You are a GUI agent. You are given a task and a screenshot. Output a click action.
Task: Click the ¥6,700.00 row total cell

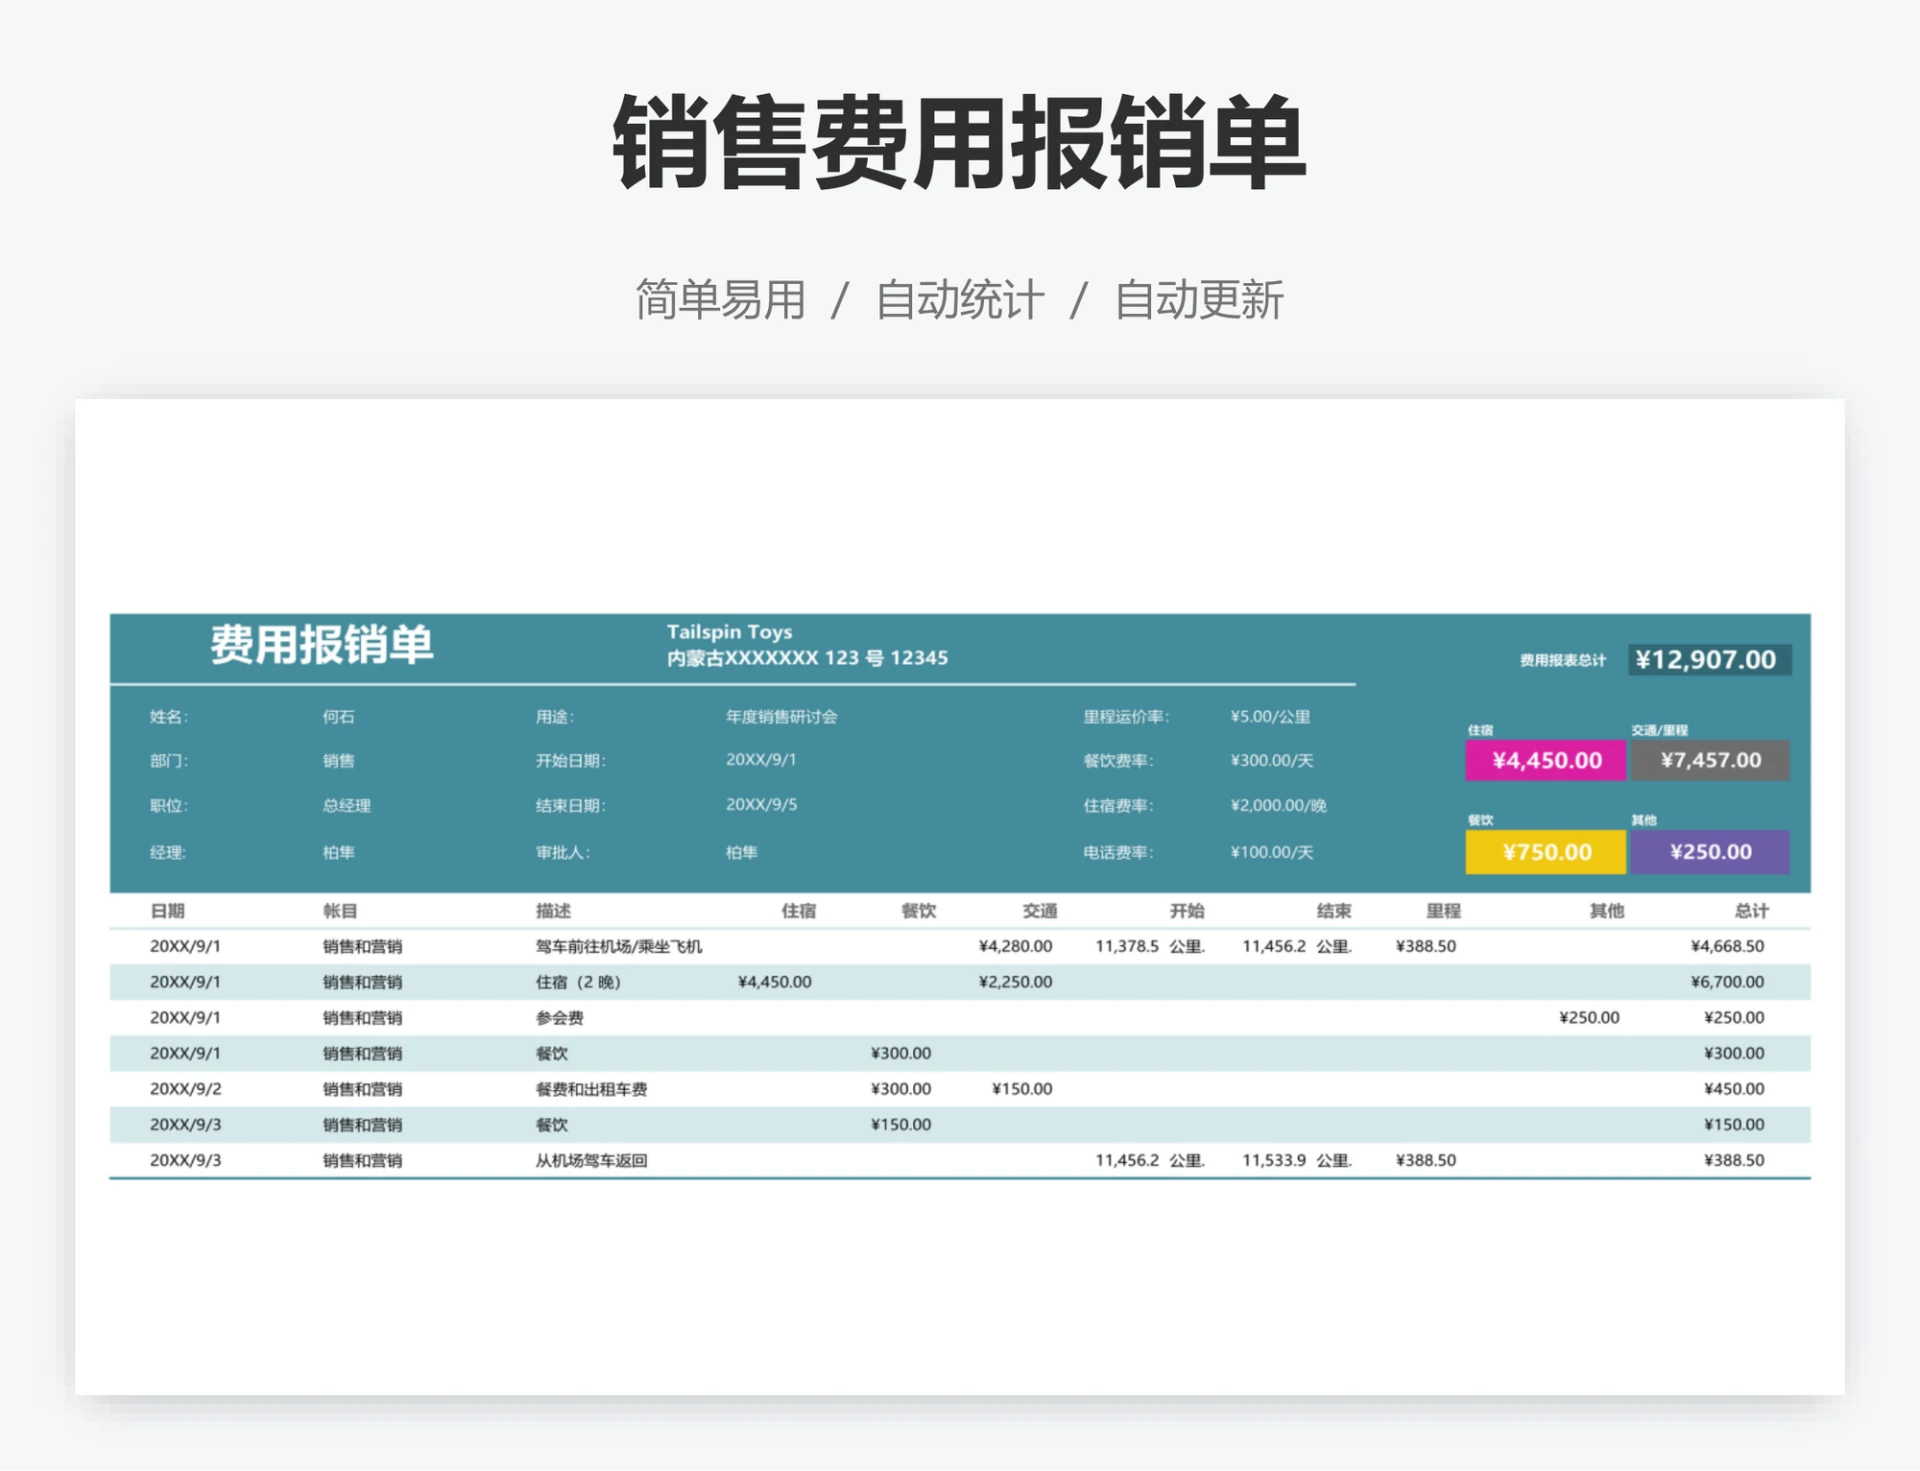pyautogui.click(x=1727, y=983)
